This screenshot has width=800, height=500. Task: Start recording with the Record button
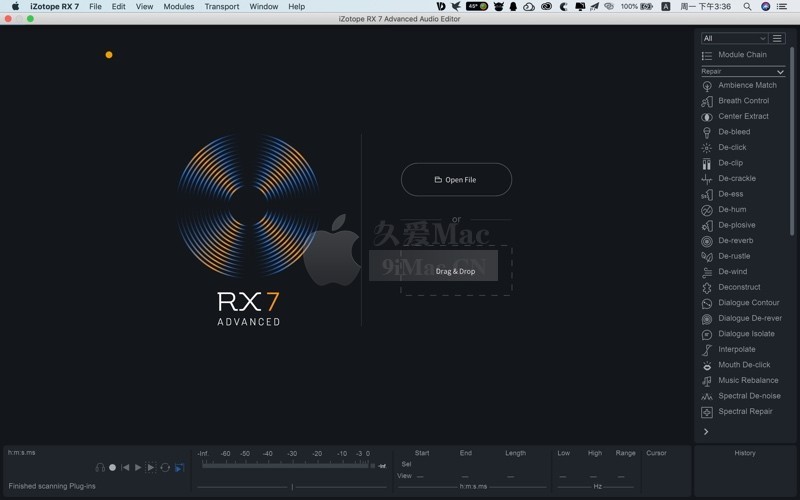pyautogui.click(x=112, y=467)
